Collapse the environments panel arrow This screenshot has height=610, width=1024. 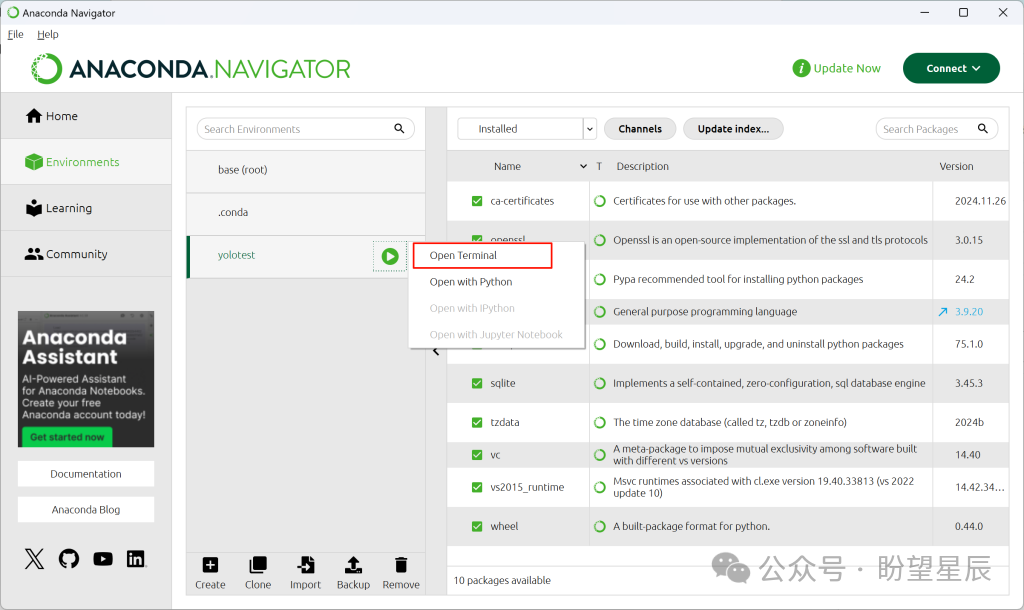coord(436,351)
